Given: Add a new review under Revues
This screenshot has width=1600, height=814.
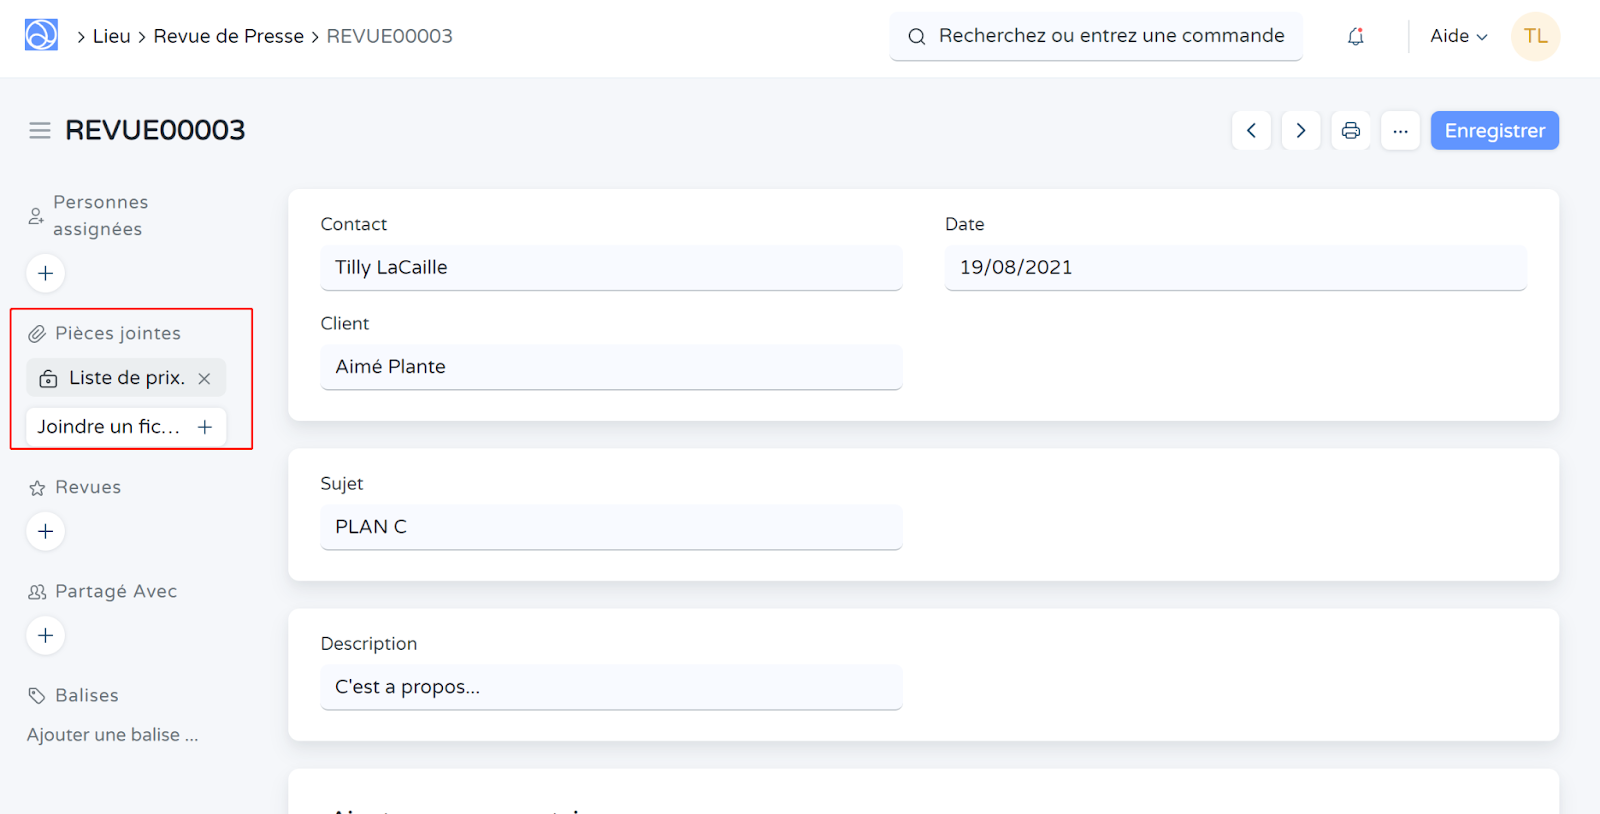Looking at the screenshot, I should coord(46,532).
